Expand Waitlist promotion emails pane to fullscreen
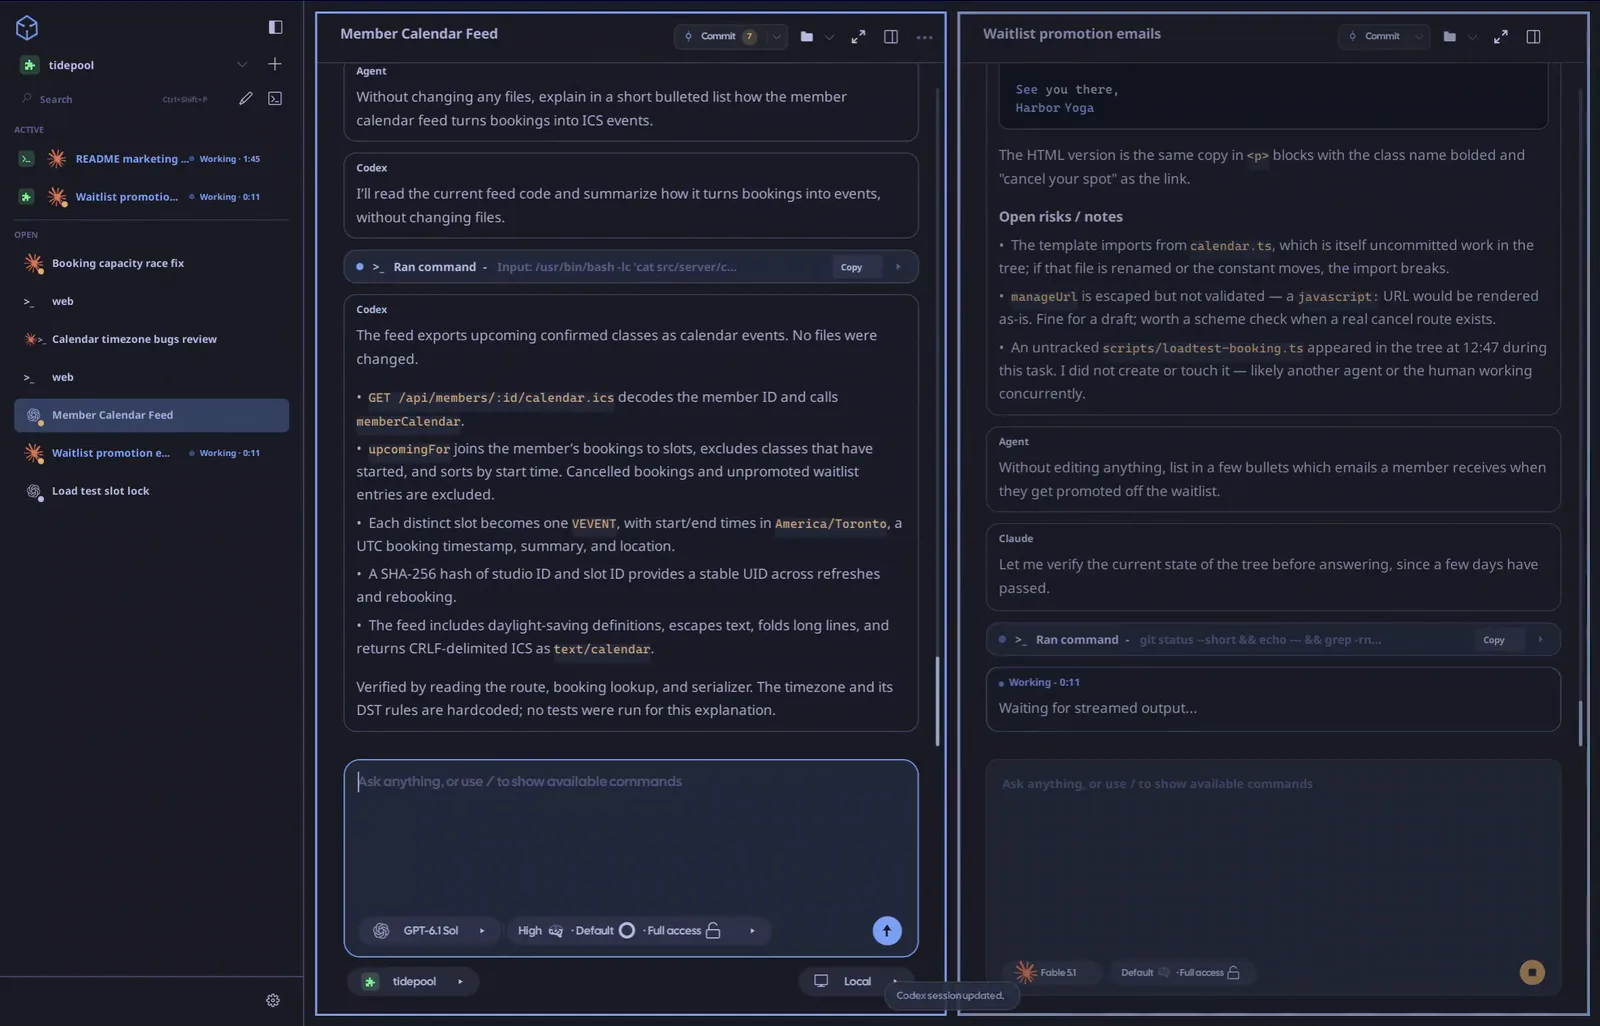The width and height of the screenshot is (1600, 1026). click(x=1501, y=37)
